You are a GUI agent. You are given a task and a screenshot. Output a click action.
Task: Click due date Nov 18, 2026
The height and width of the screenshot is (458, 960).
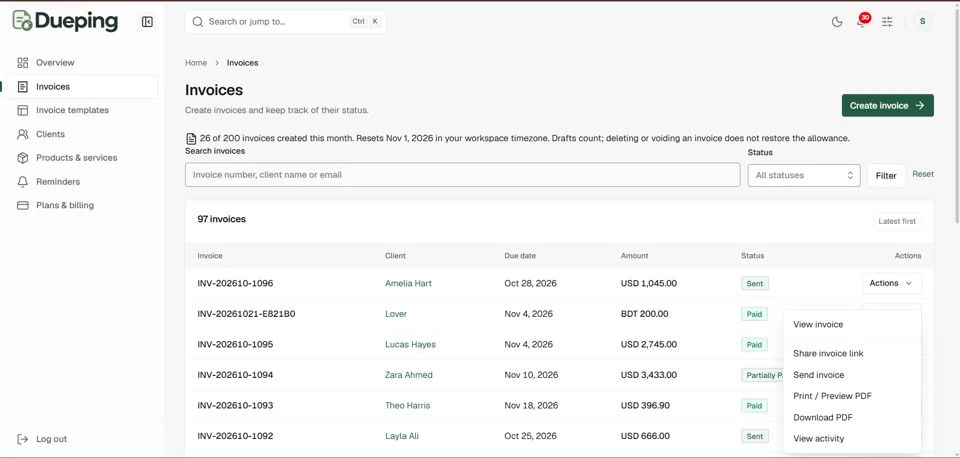coord(531,405)
